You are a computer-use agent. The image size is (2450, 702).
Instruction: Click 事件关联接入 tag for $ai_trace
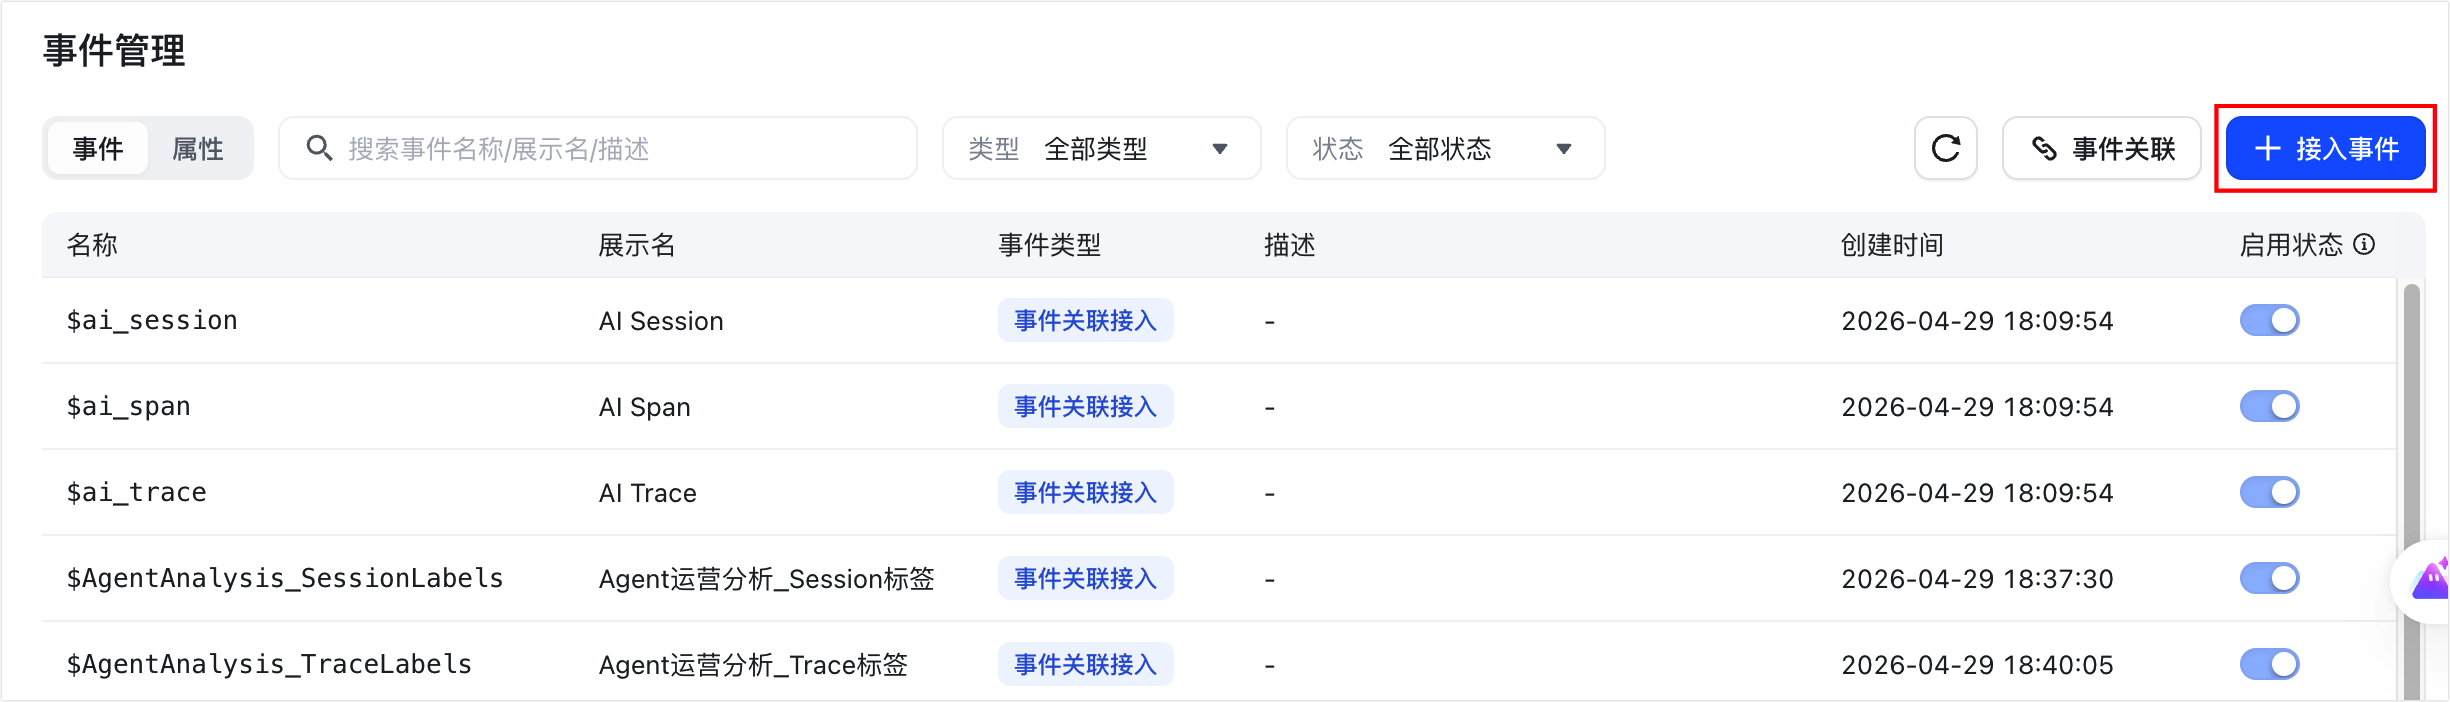[x=1085, y=493]
